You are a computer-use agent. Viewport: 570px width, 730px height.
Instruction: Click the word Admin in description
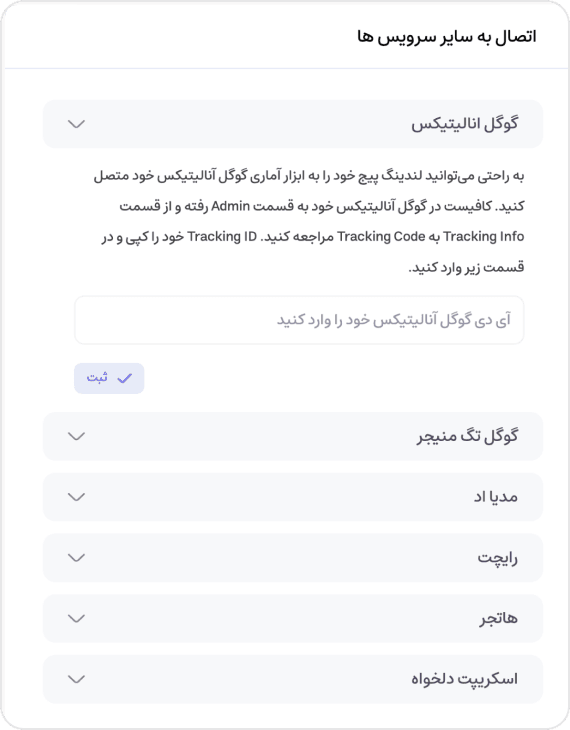click(231, 206)
